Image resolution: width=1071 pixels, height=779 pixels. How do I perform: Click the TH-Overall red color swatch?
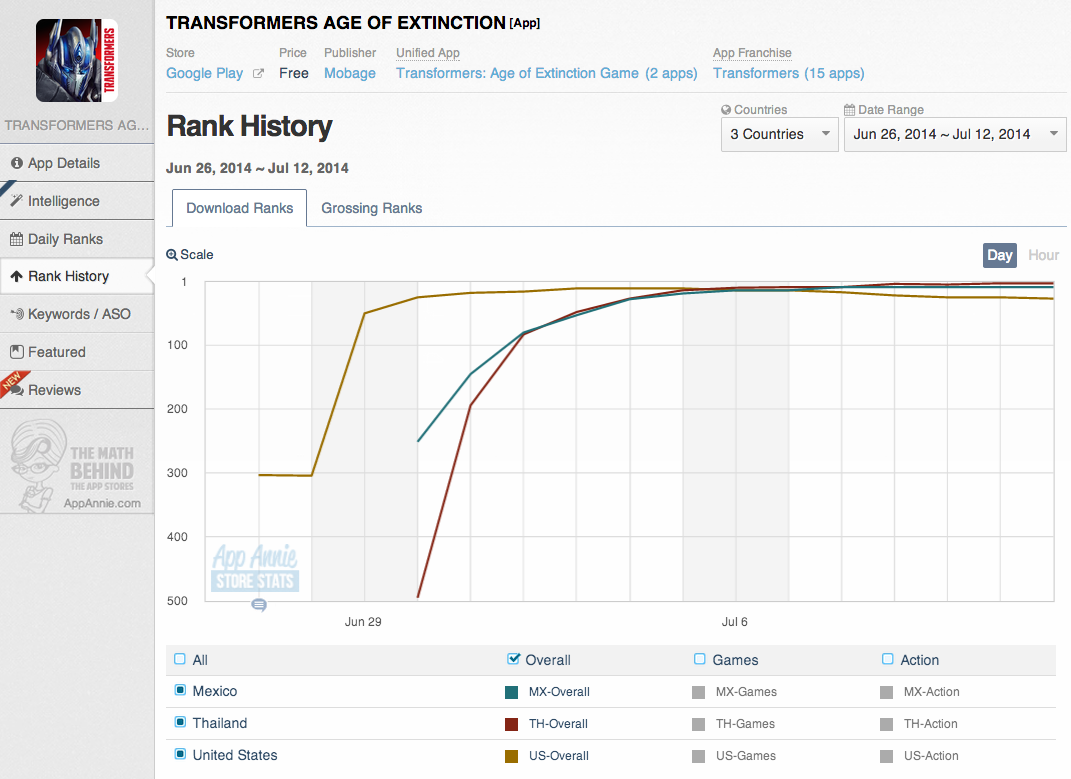[x=511, y=724]
